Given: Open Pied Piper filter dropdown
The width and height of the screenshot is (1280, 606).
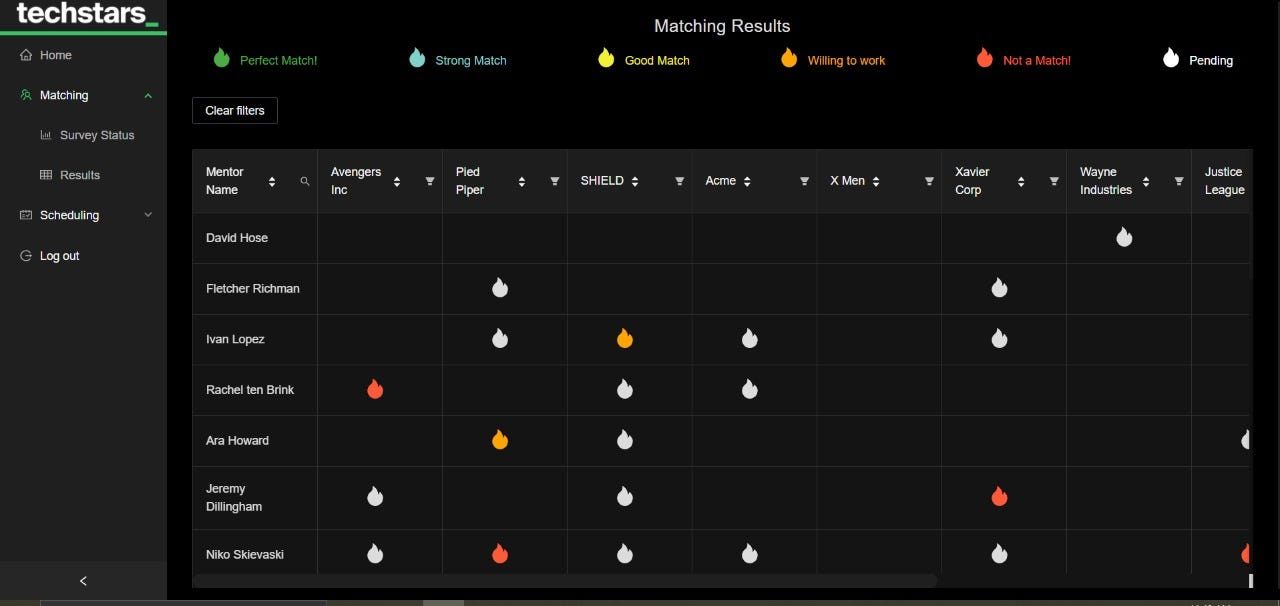Looking at the screenshot, I should [555, 181].
